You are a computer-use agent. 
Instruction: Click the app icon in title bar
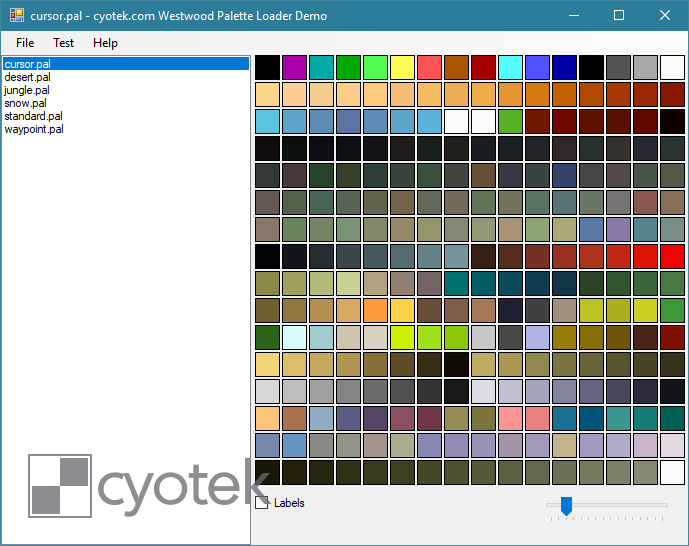coord(17,15)
